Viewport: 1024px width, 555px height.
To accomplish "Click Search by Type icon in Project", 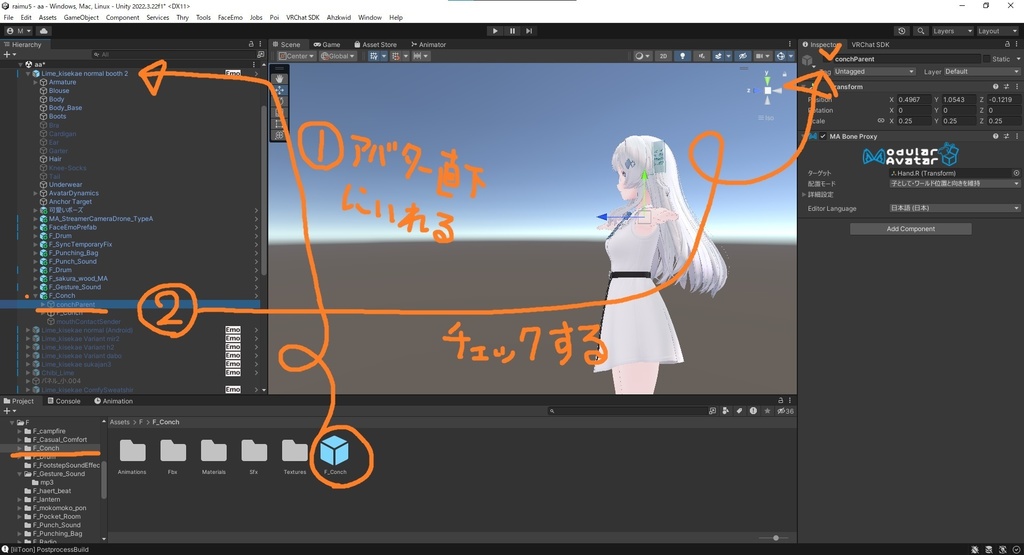I will pos(726,411).
